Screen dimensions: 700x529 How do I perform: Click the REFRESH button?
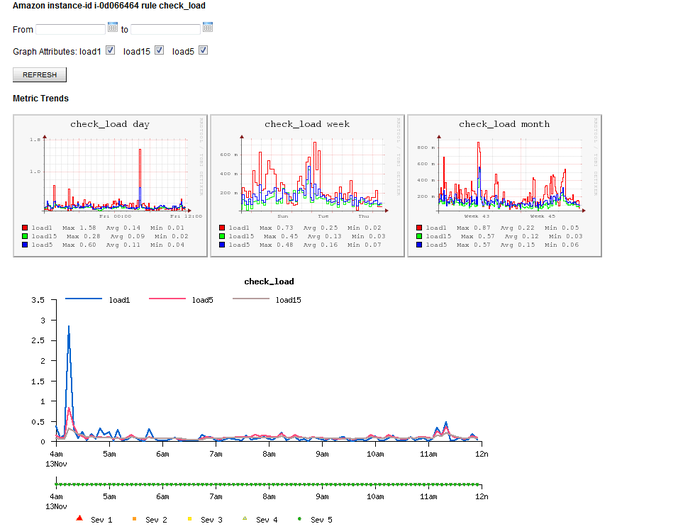pyautogui.click(x=40, y=75)
